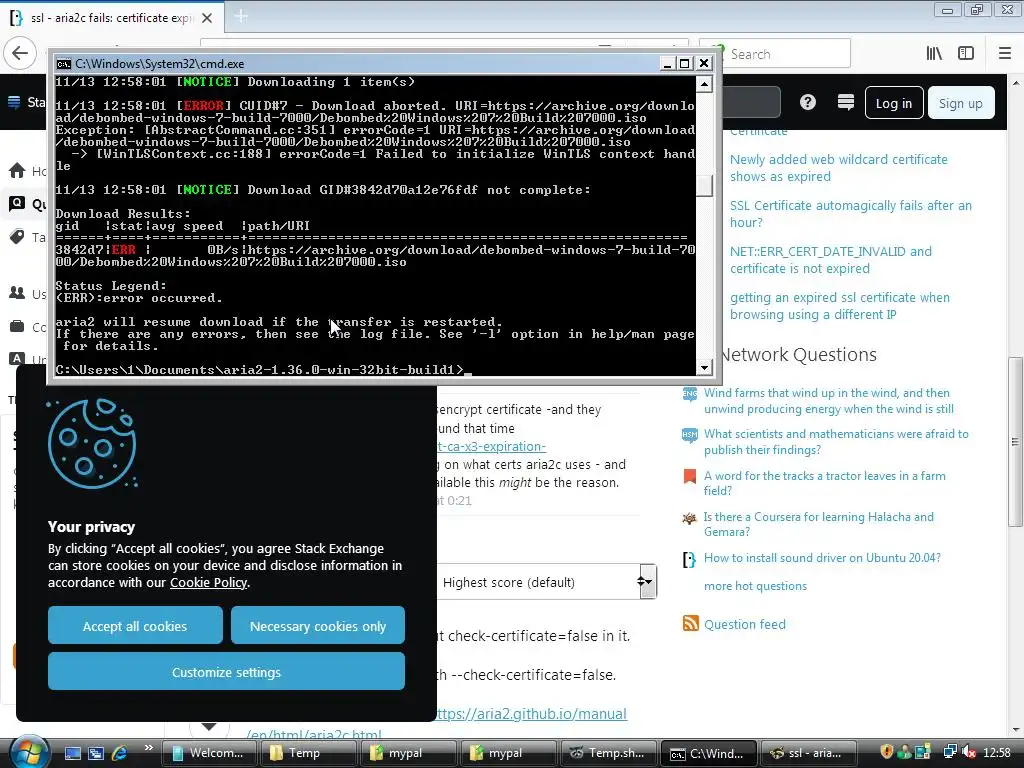This screenshot has height=768, width=1024.
Task: Open the Stack Exchange menu lines icon
Action: [x=14, y=102]
